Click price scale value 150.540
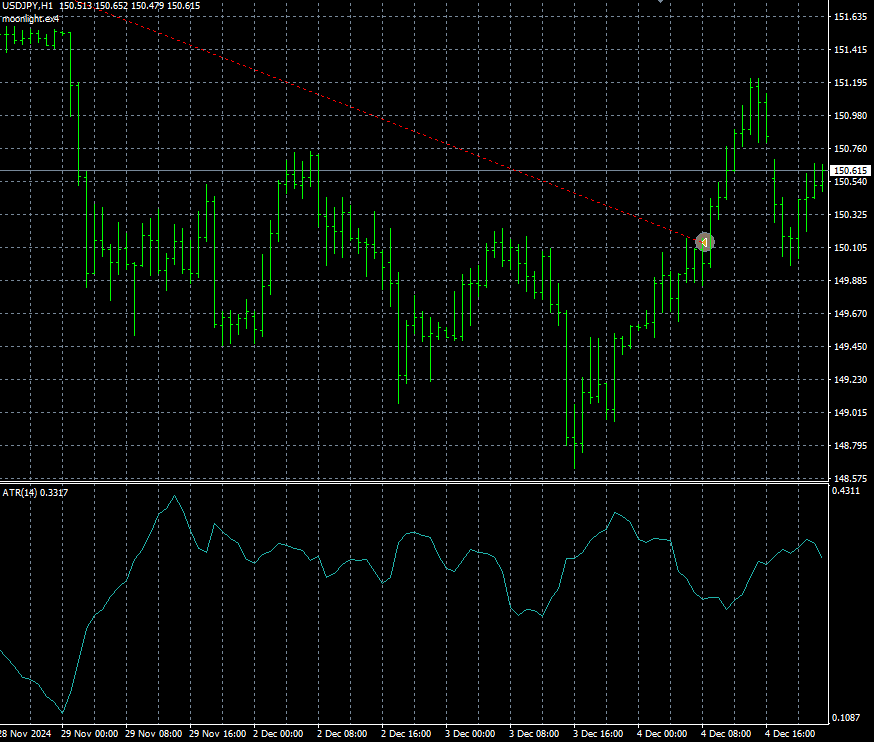The width and height of the screenshot is (874, 742). pos(850,182)
